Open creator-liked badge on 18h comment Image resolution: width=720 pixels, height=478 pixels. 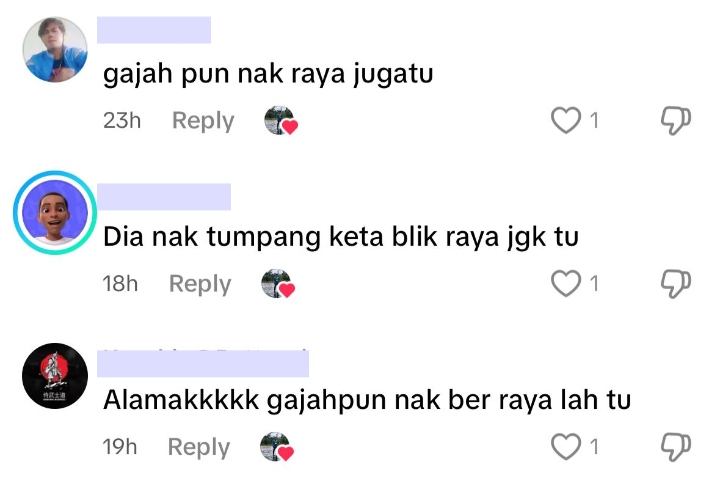point(278,284)
